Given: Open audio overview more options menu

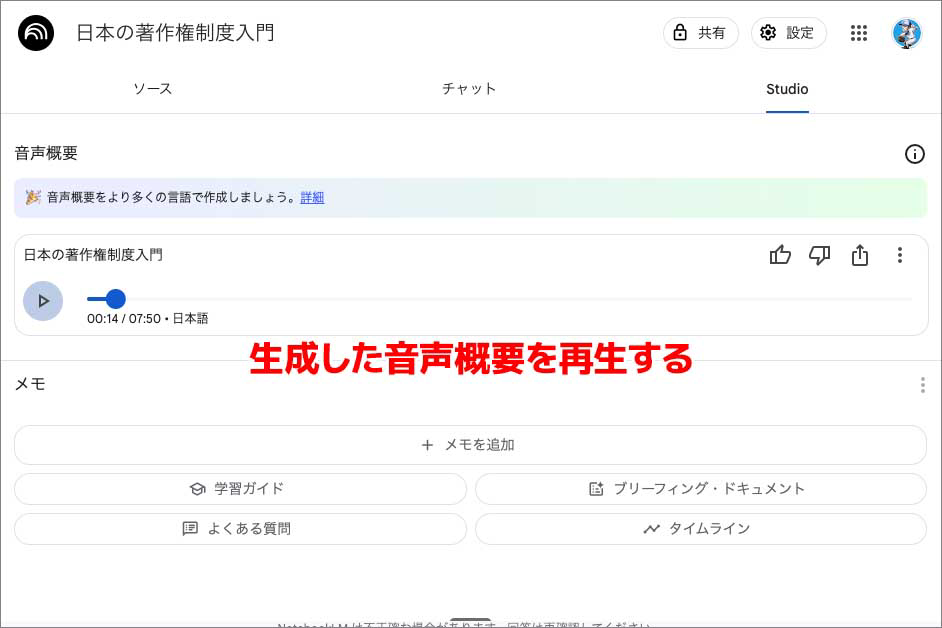Looking at the screenshot, I should (899, 255).
